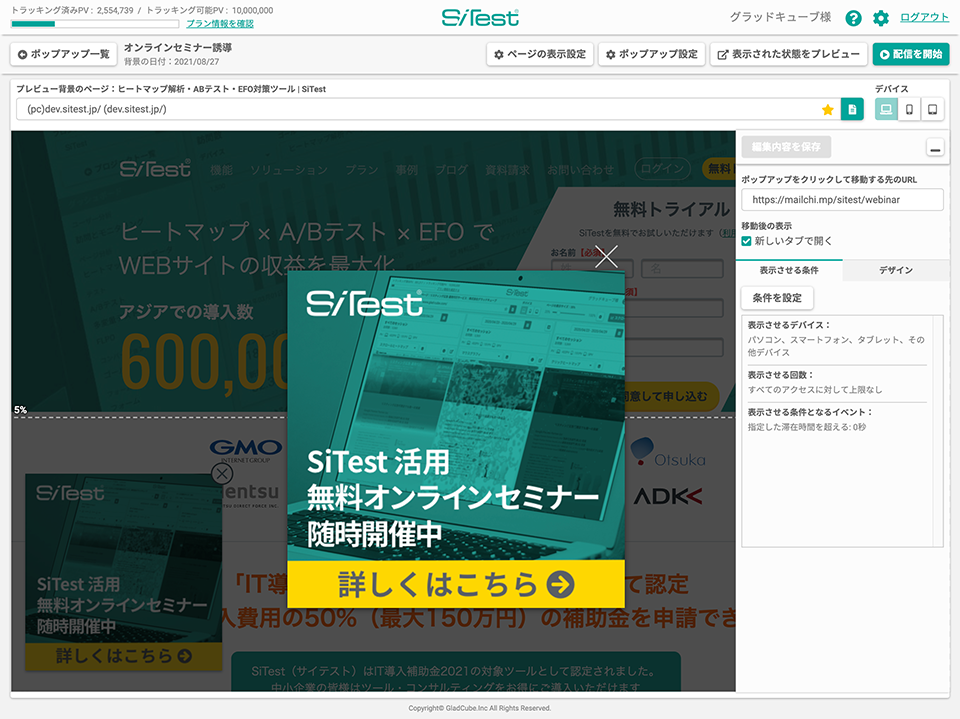960x719 pixels.
Task: Click the SiTest logo in the header
Action: pos(480,18)
